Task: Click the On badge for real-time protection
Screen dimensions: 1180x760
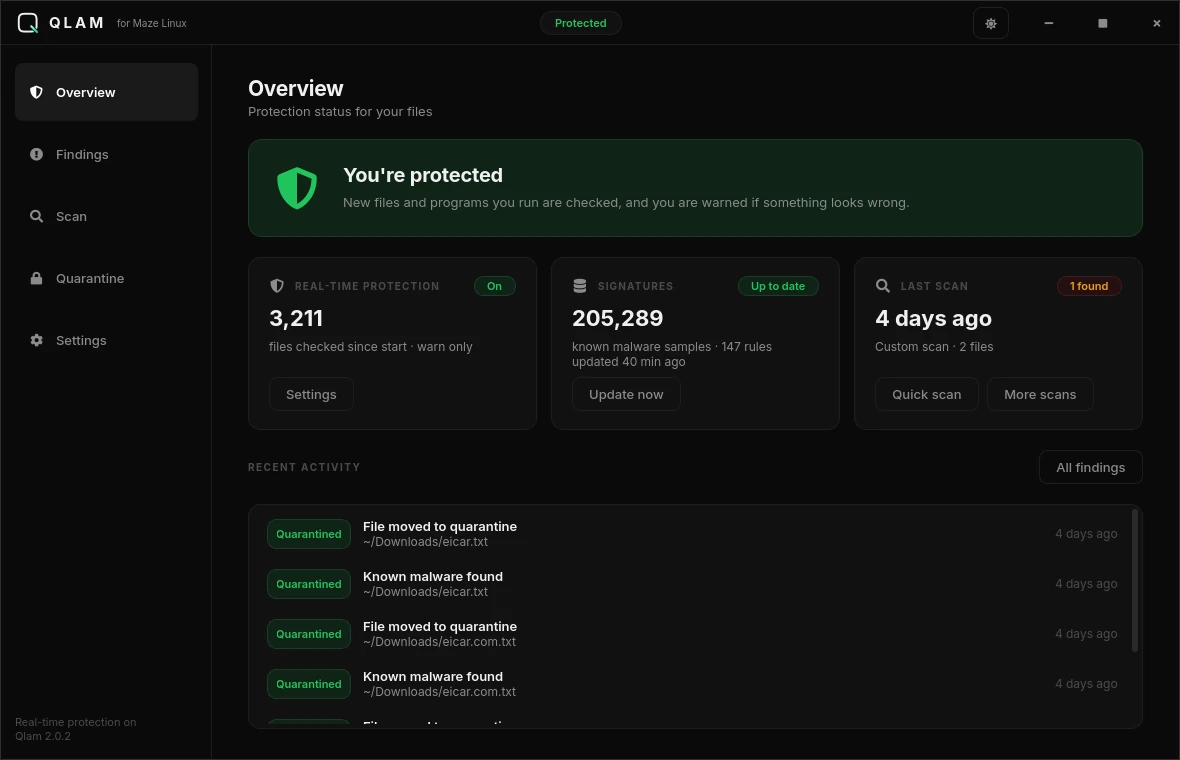Action: [494, 286]
